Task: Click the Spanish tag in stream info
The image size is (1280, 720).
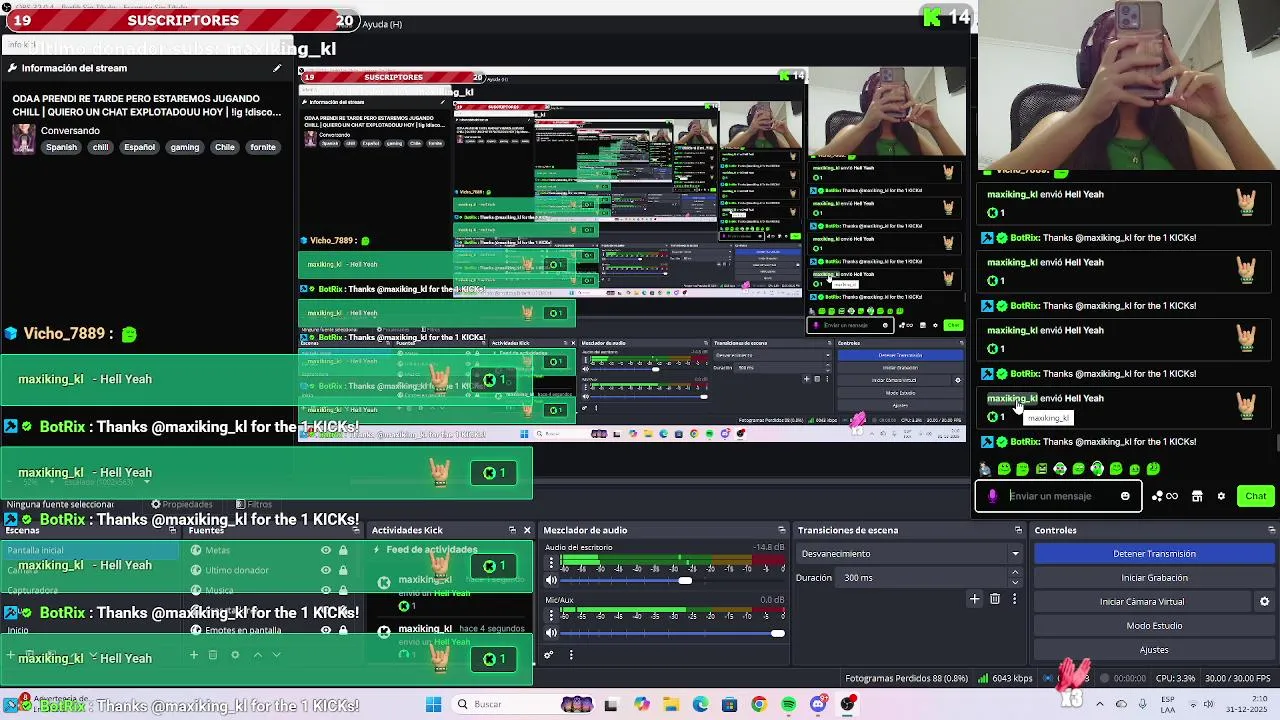Action: [61, 147]
